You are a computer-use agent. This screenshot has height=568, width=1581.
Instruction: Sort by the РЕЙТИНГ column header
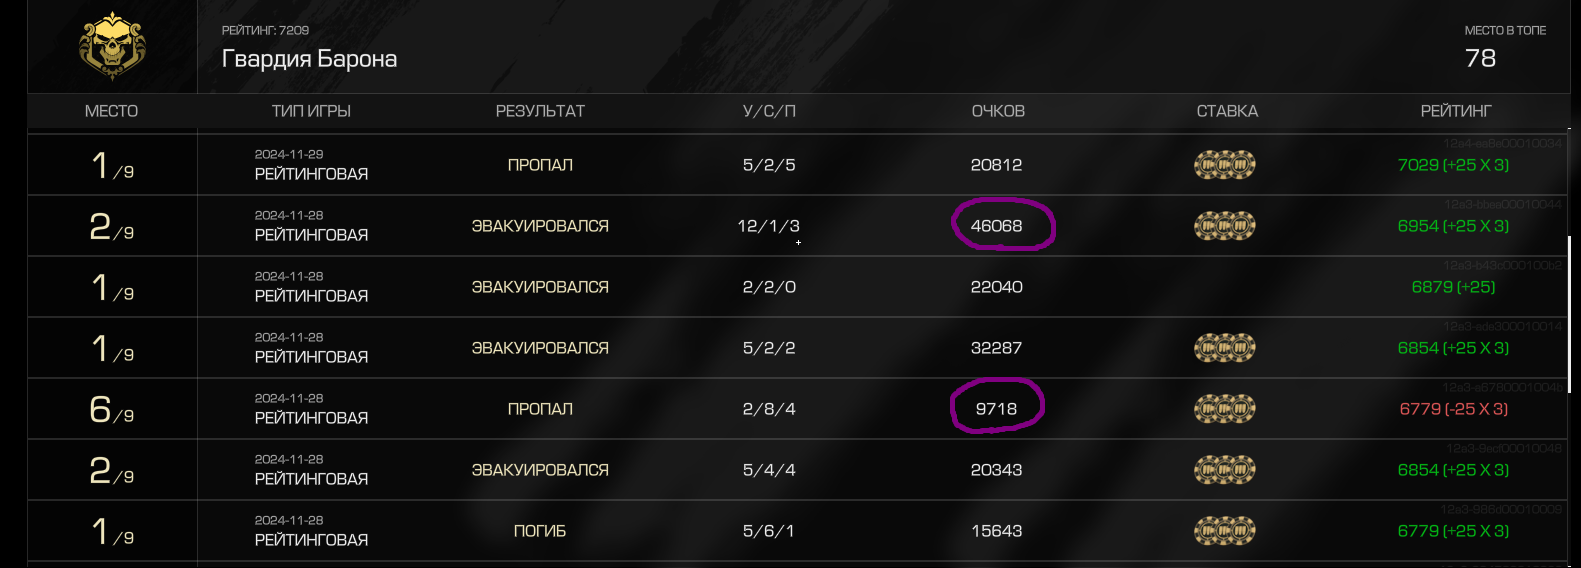[1455, 111]
